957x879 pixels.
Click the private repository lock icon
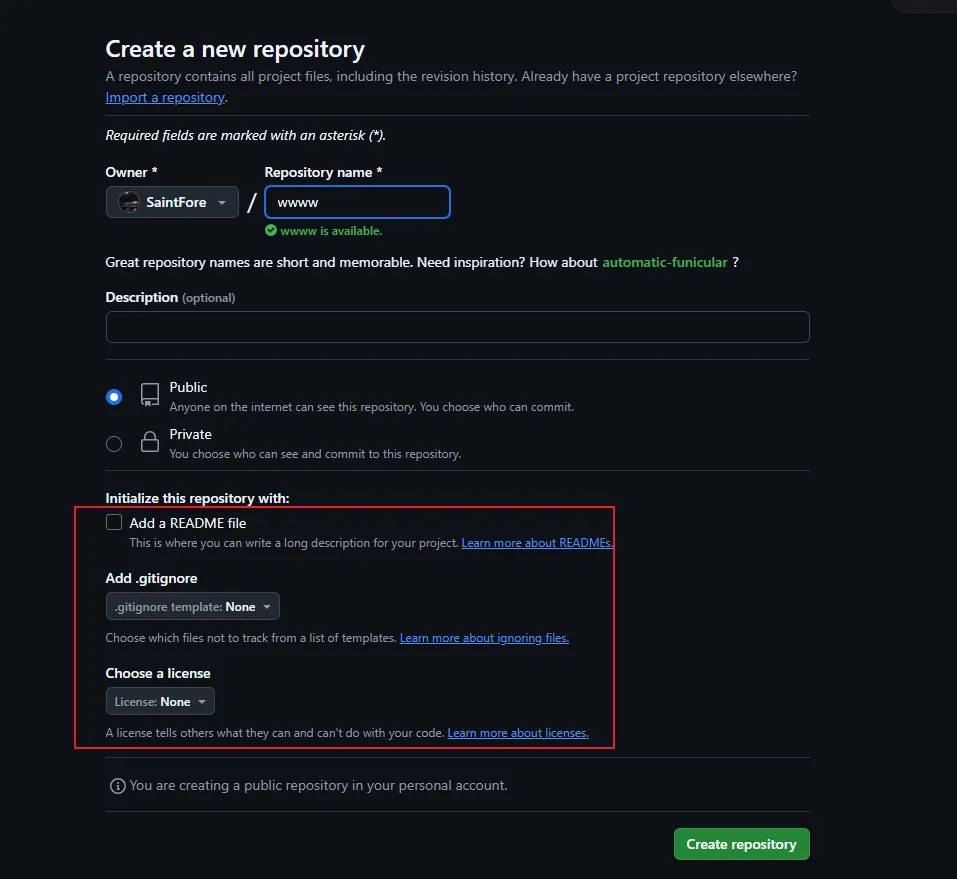coord(150,441)
